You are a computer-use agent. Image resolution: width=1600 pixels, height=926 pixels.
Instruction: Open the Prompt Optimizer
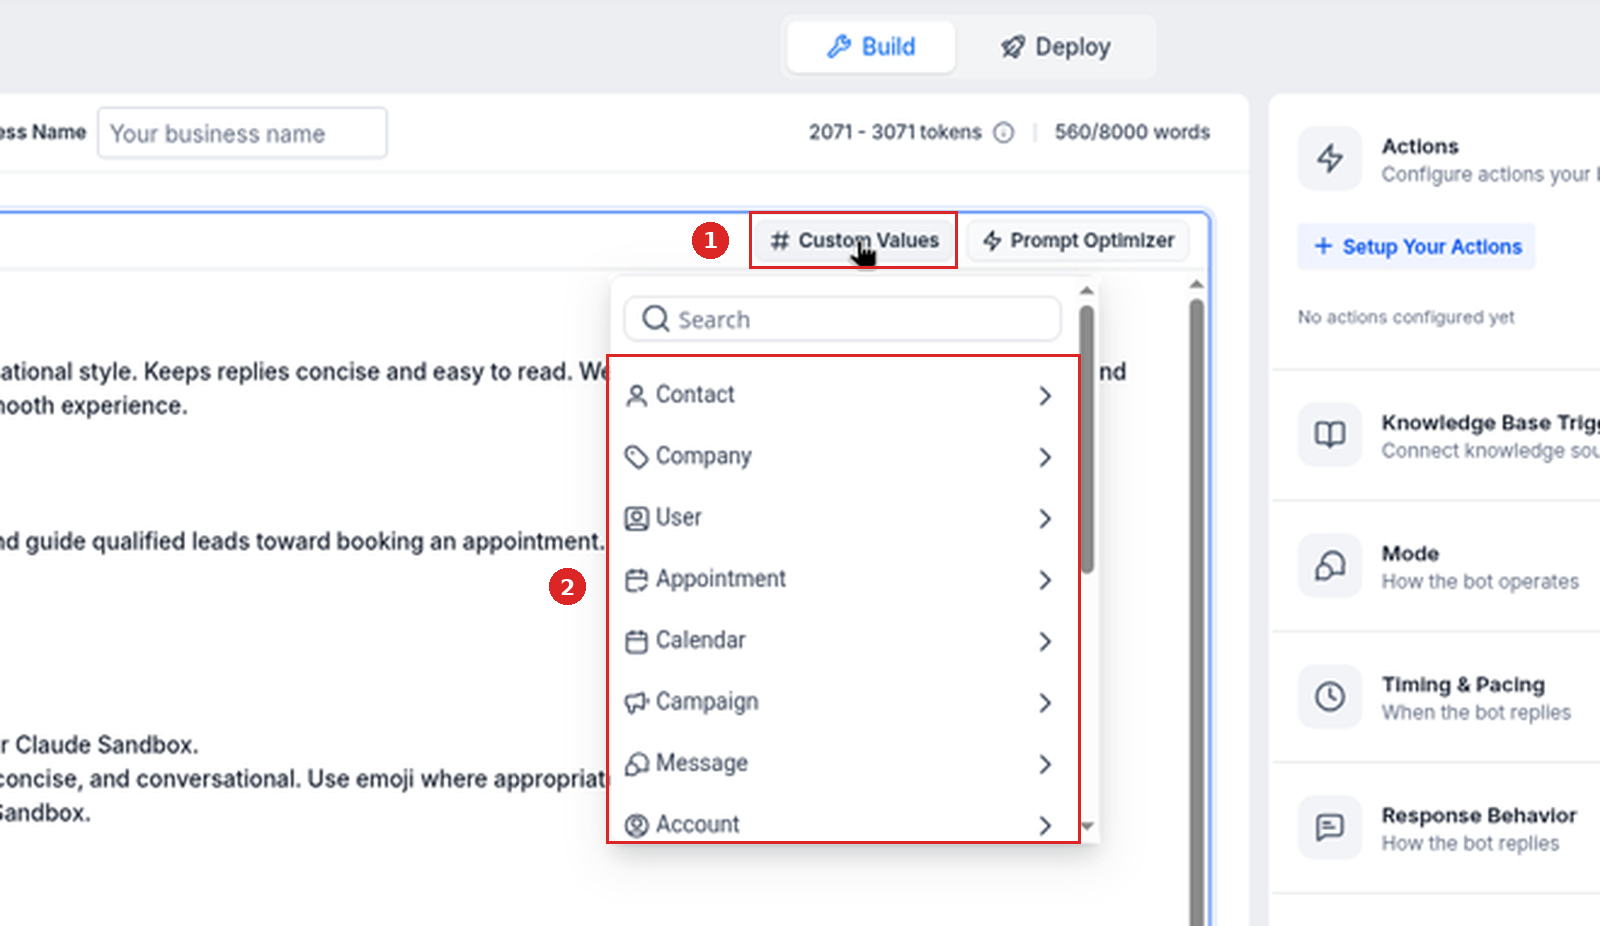pyautogui.click(x=1078, y=240)
